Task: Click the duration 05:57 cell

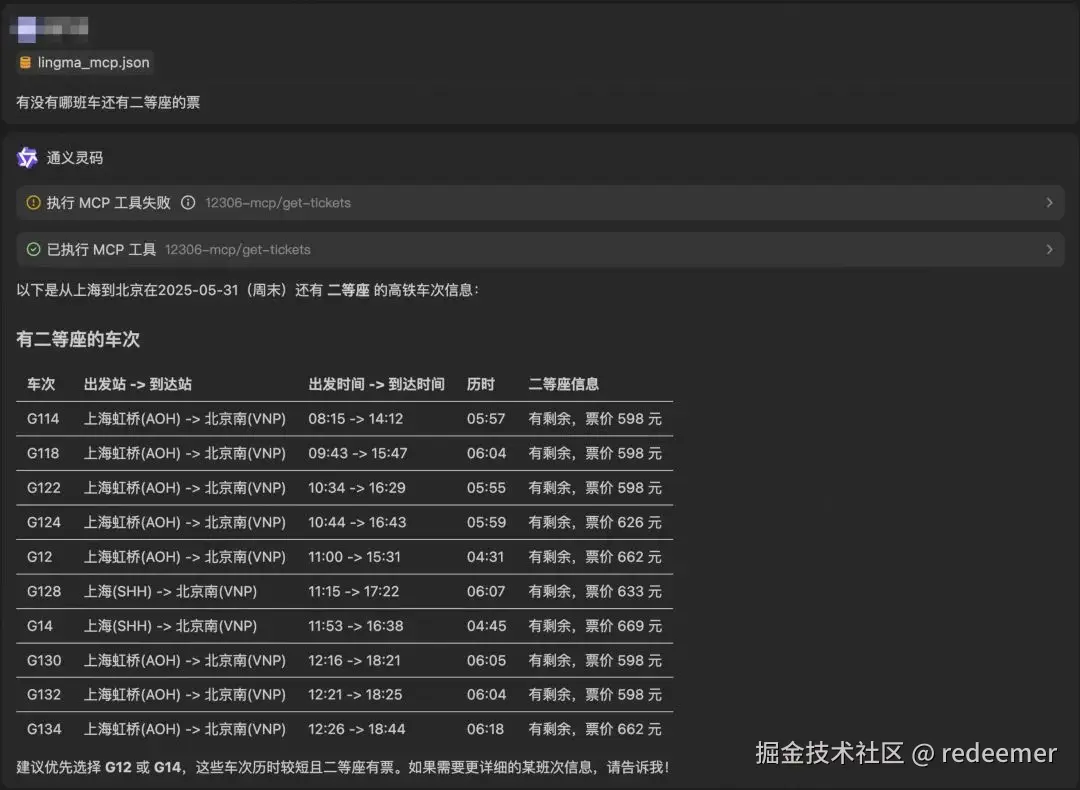Action: (x=486, y=419)
